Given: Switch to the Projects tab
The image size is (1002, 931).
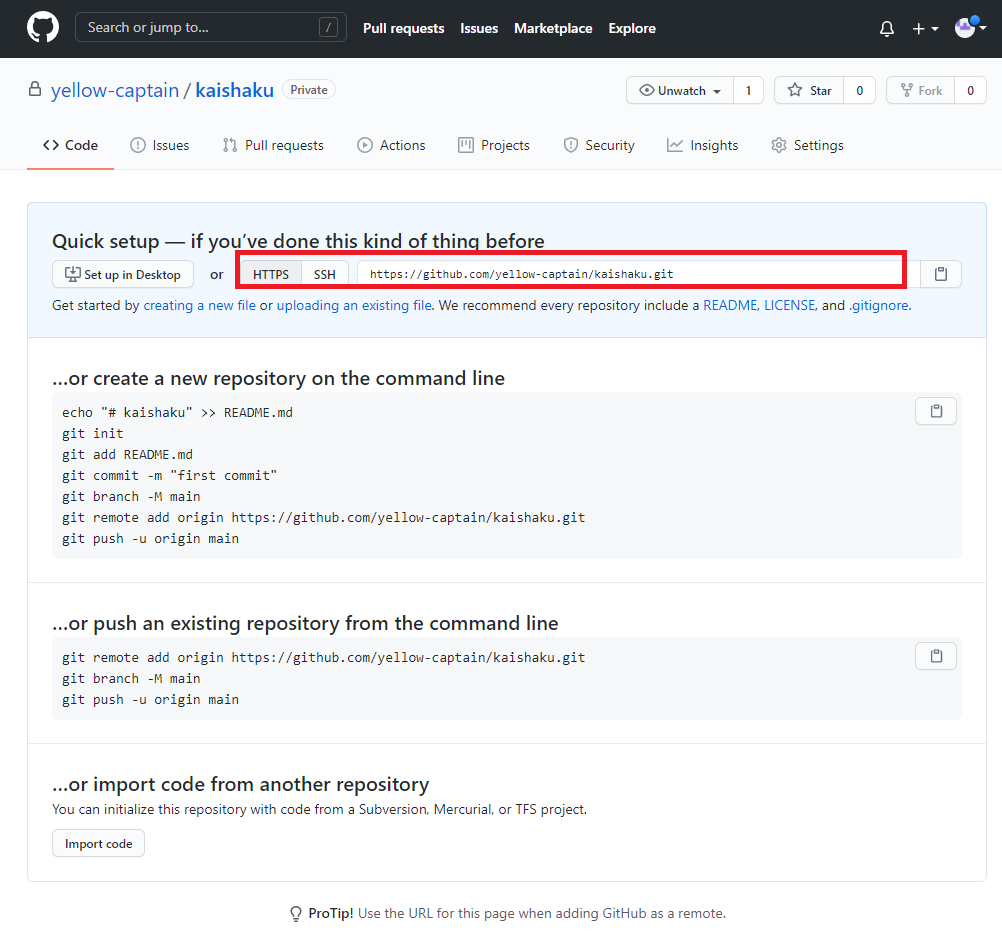Looking at the screenshot, I should tap(494, 146).
